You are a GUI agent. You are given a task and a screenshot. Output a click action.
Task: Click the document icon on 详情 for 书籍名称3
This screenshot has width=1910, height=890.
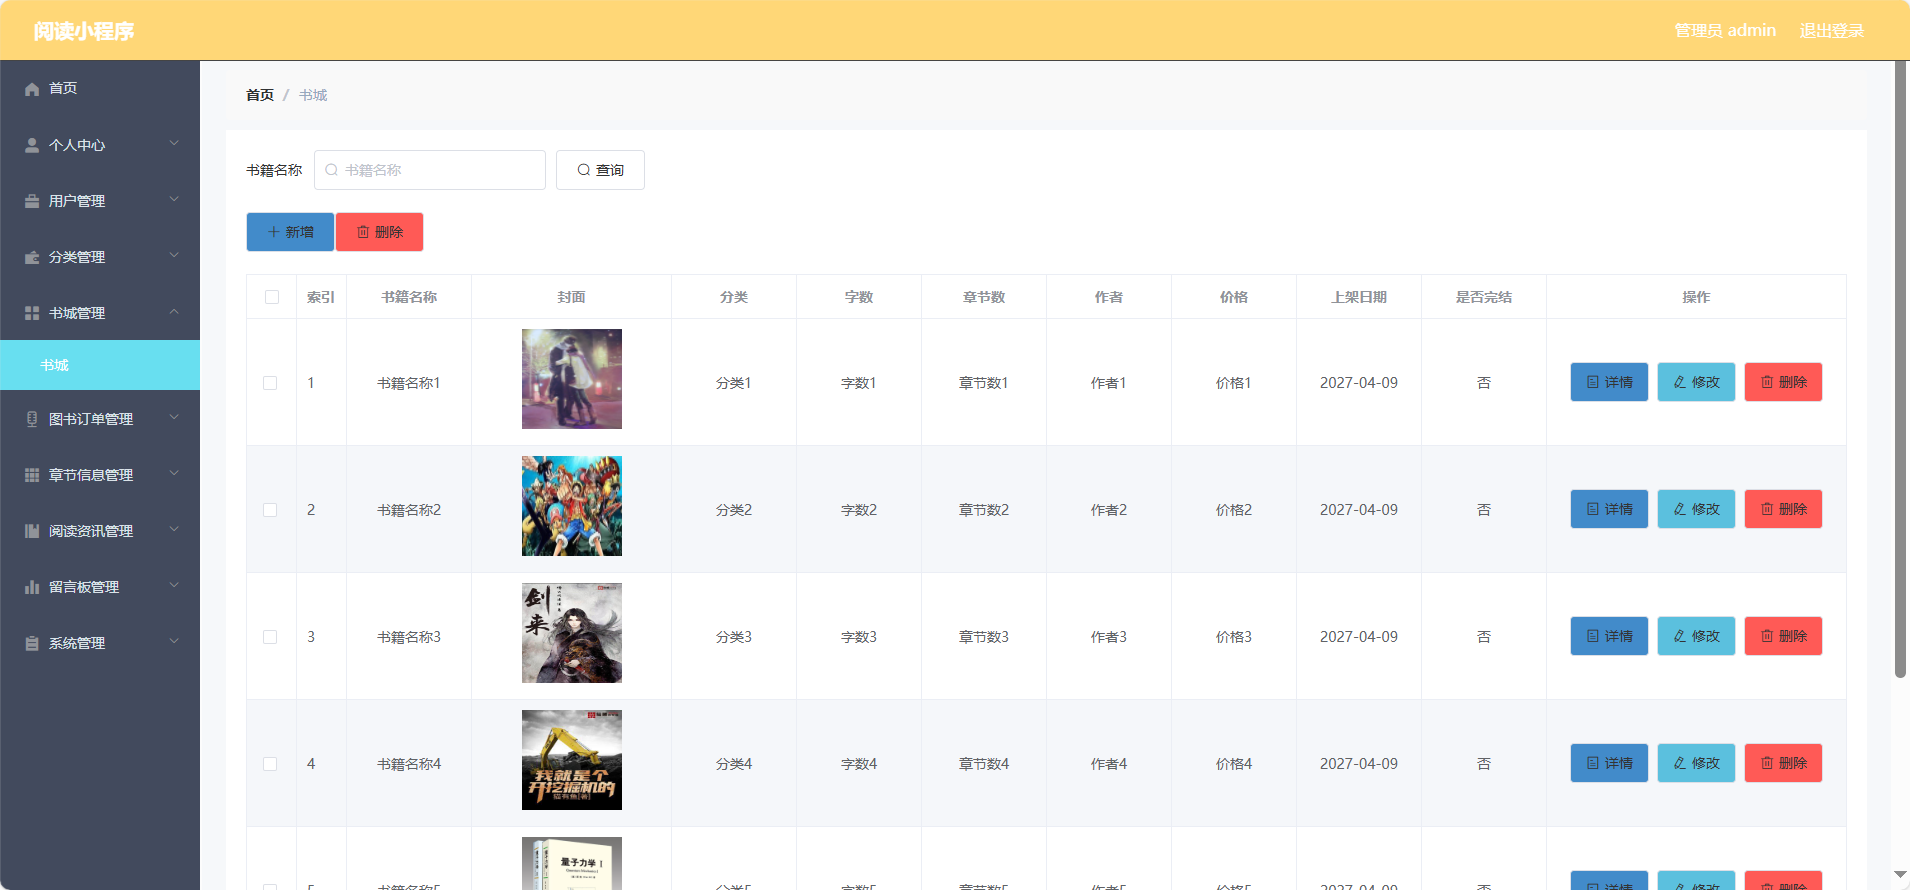point(1593,636)
